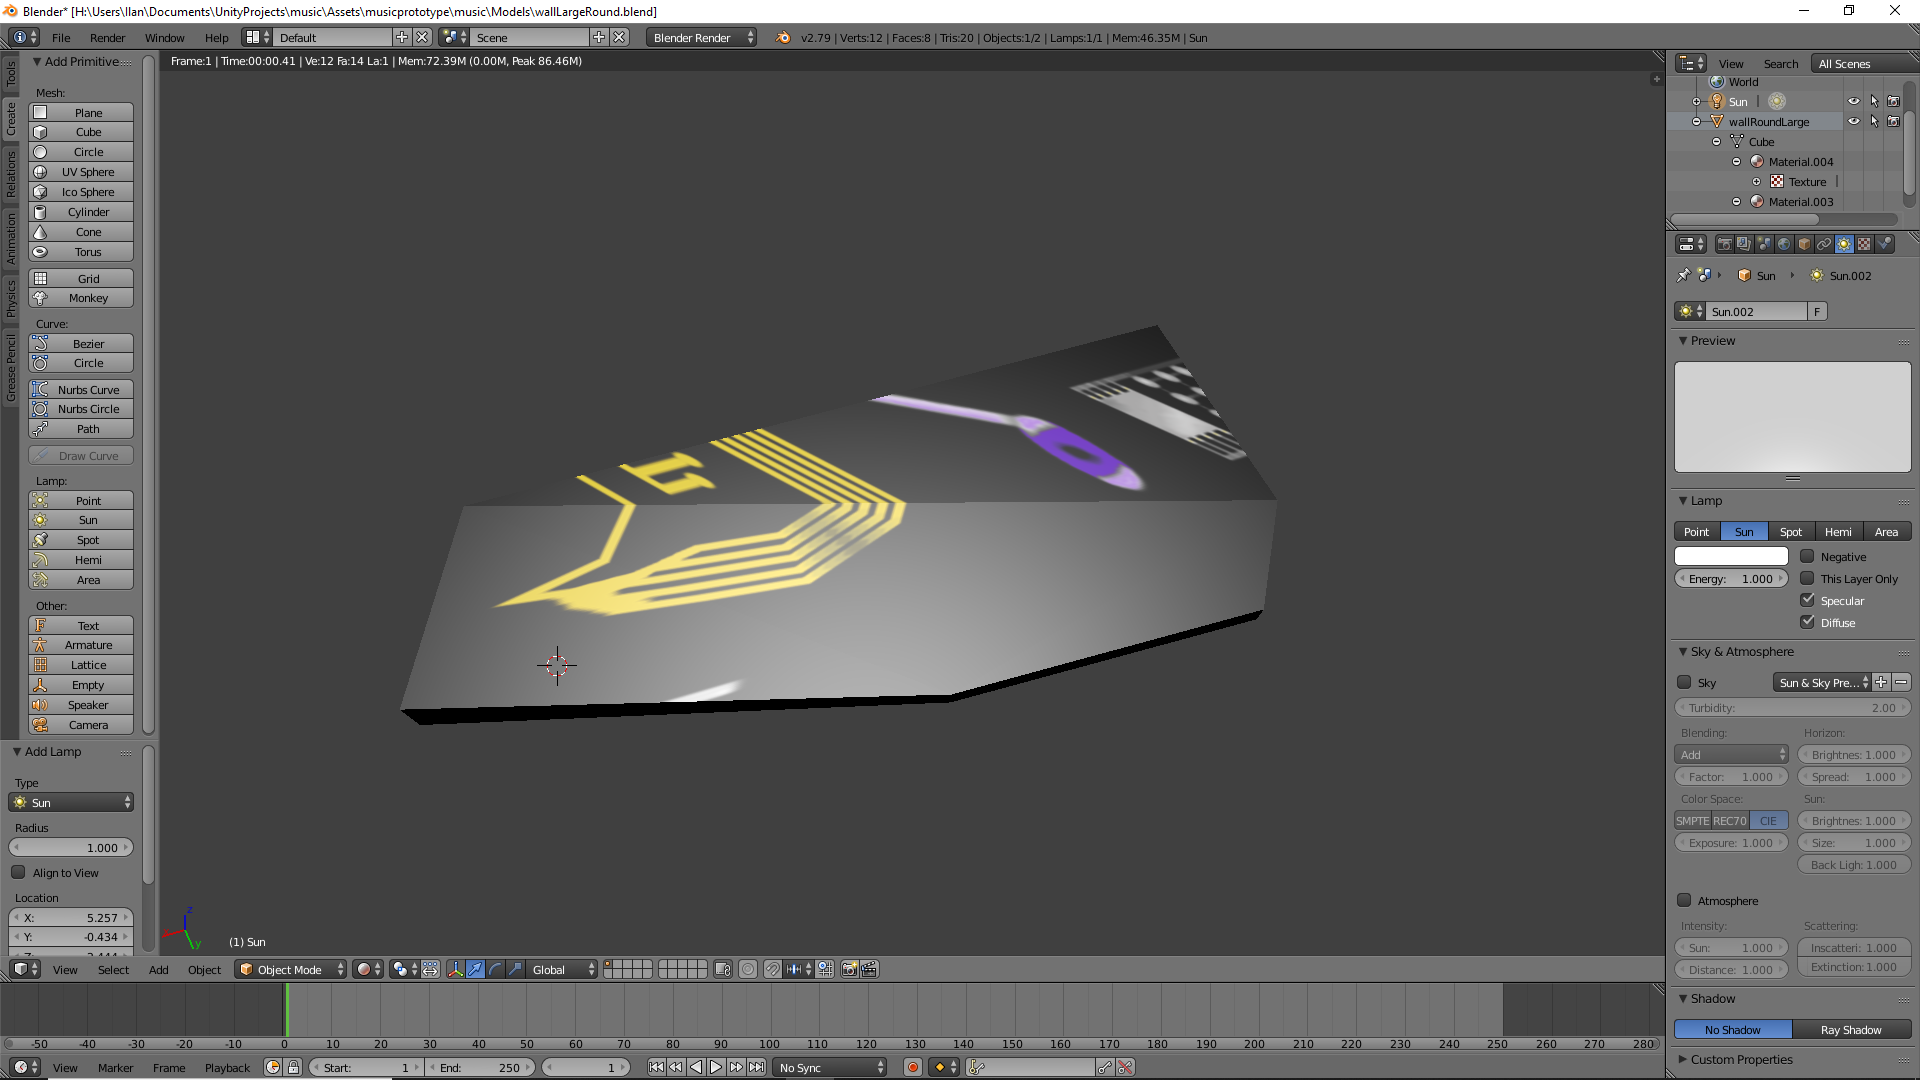Open the World properties tab

click(x=1784, y=244)
